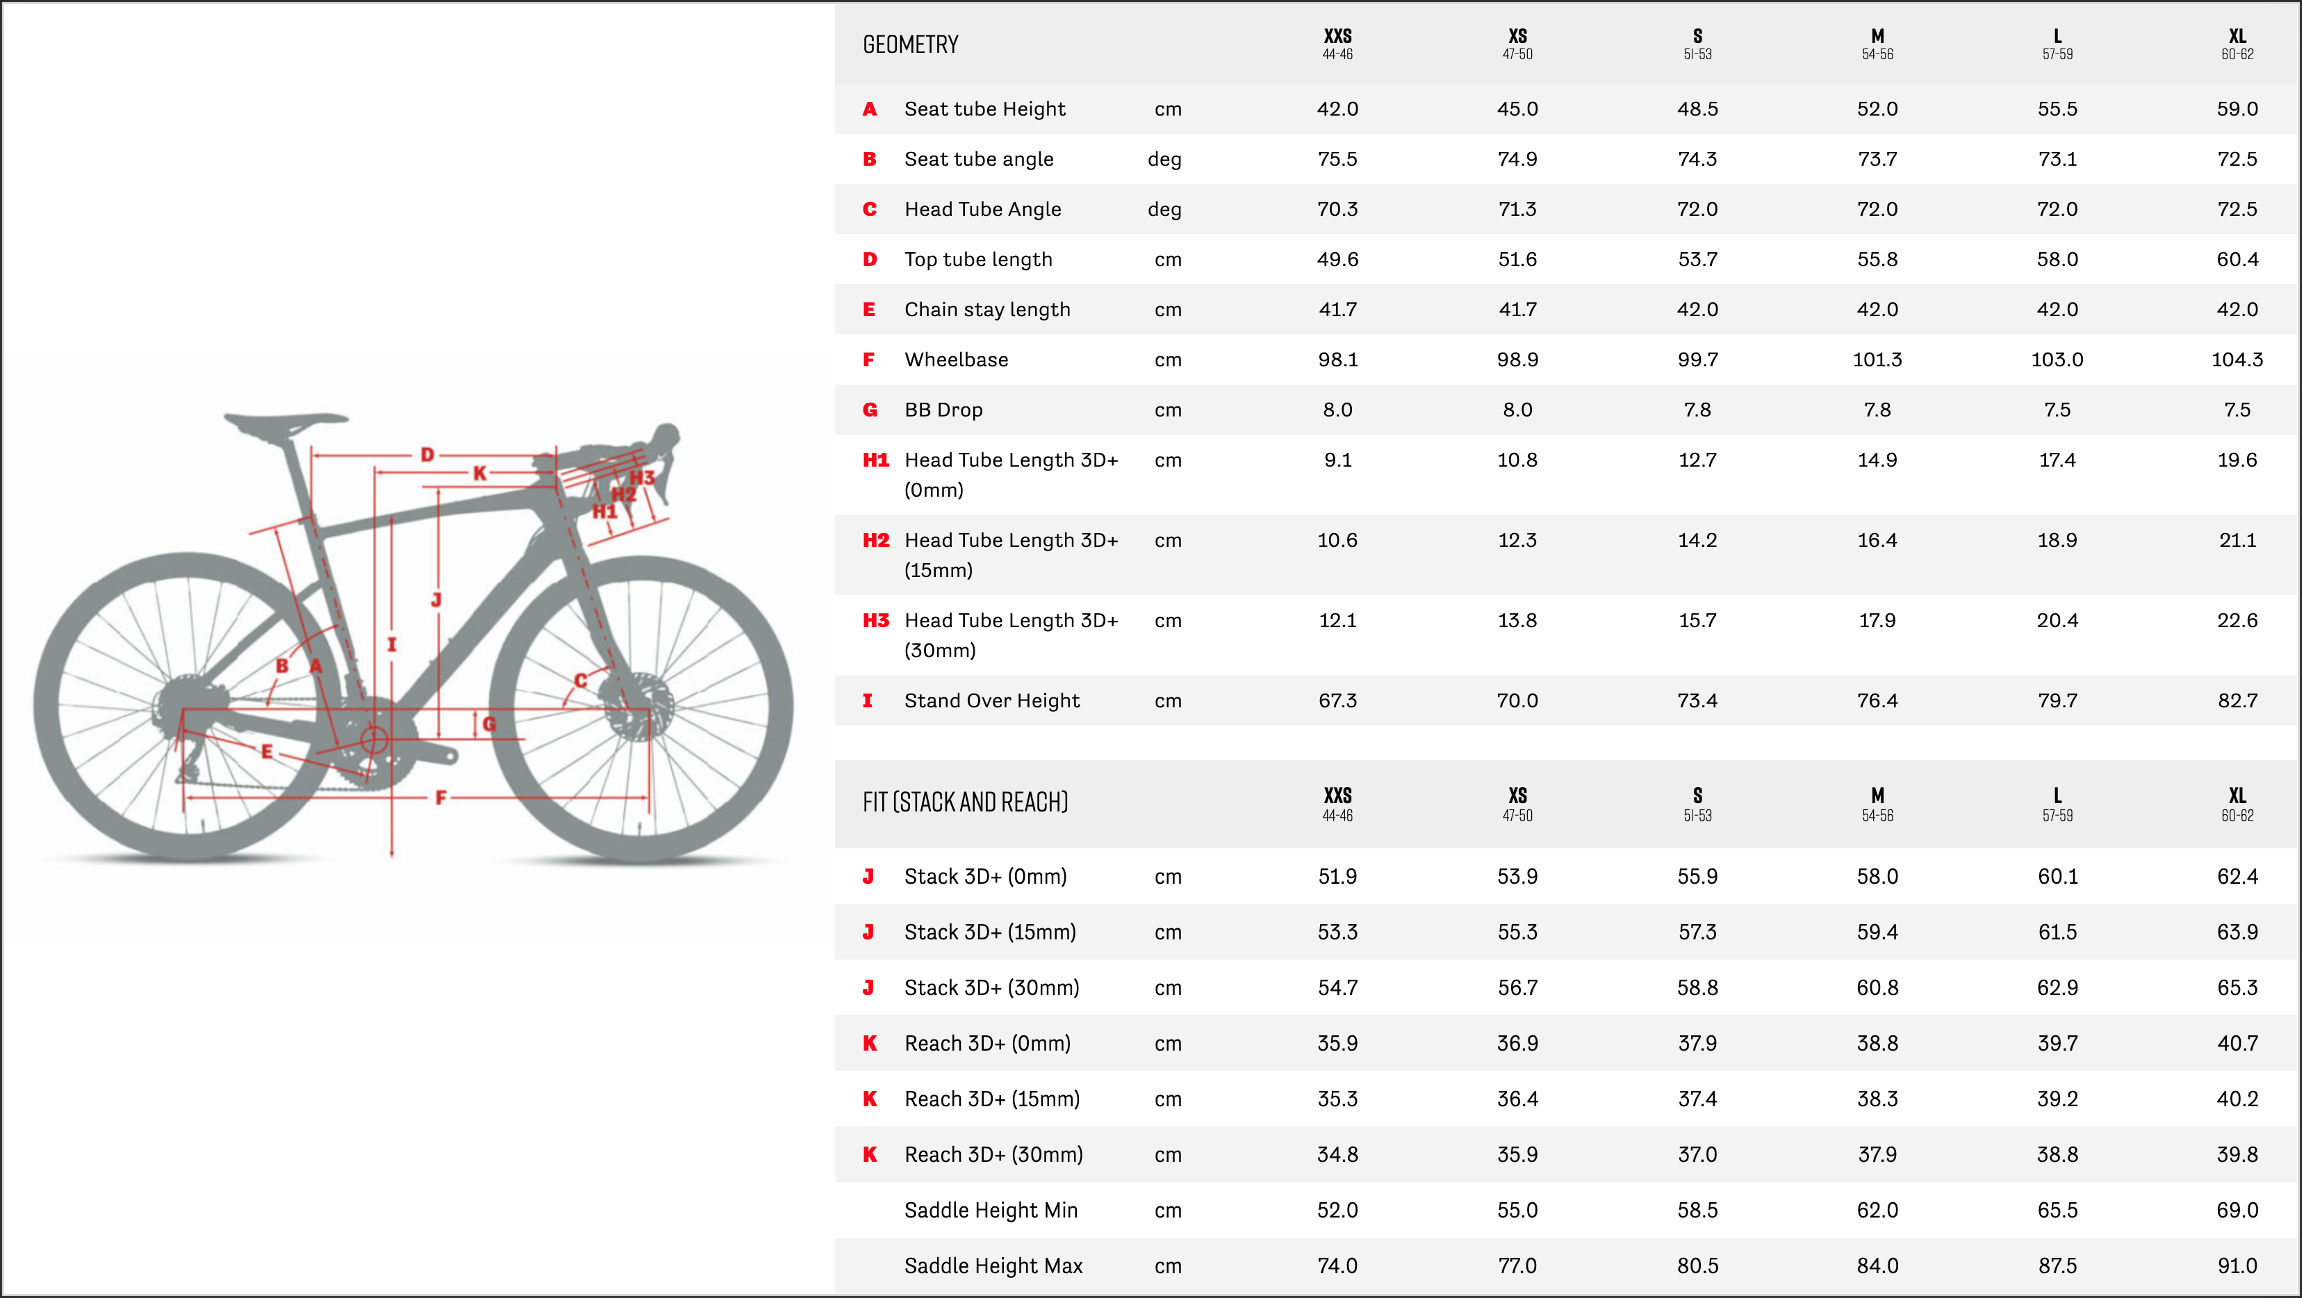The width and height of the screenshot is (2302, 1298).
Task: Click the red B marker beside Seat tube angle
Action: click(870, 159)
